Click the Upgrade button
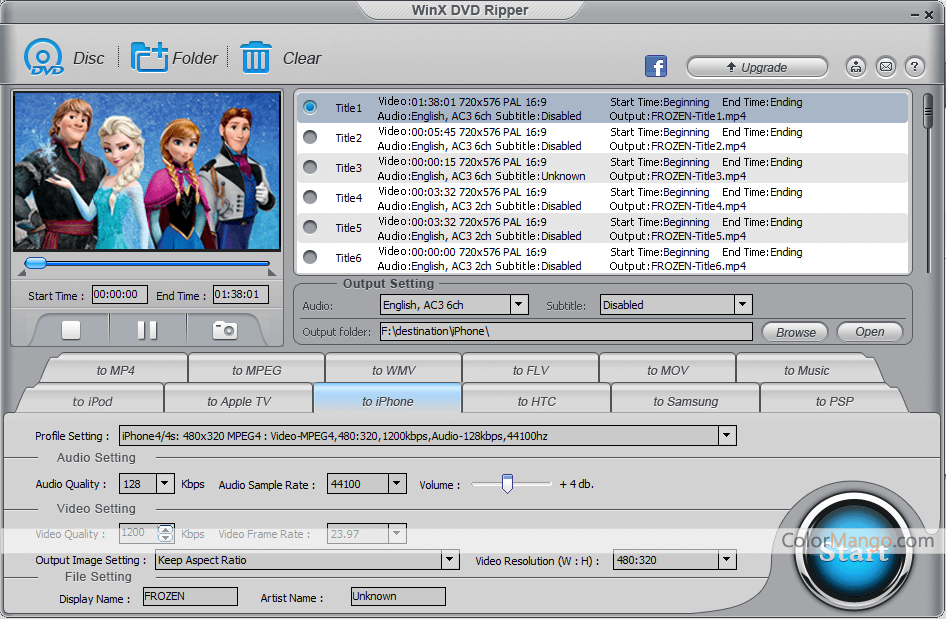This screenshot has height=619, width=946. click(757, 67)
